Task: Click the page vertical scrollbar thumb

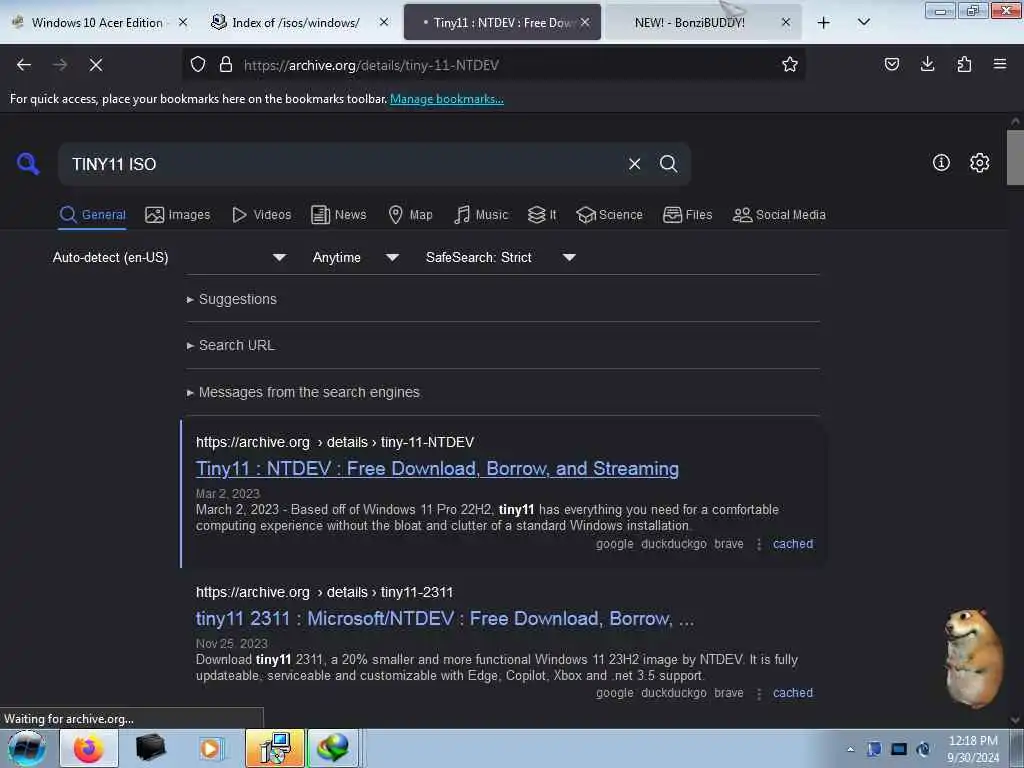Action: (1015, 157)
